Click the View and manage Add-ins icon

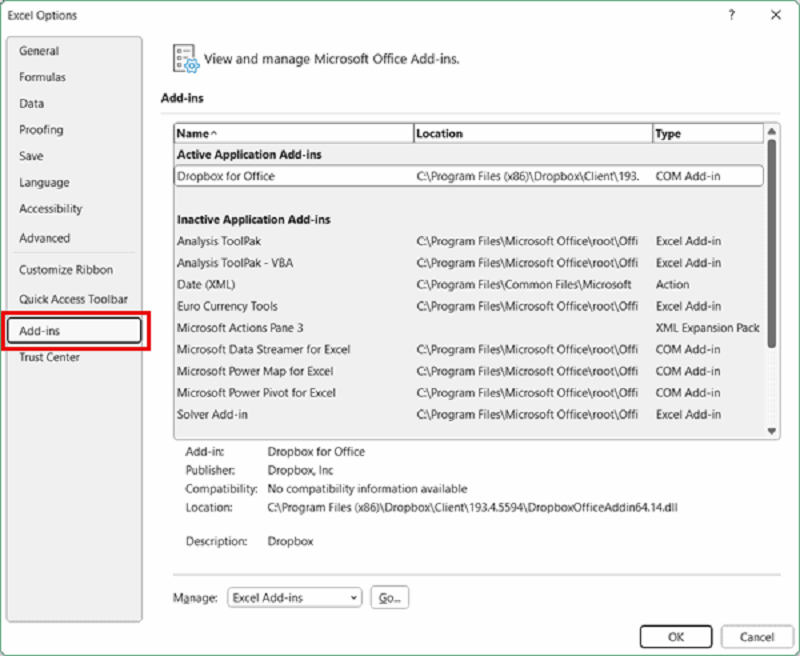tap(182, 58)
